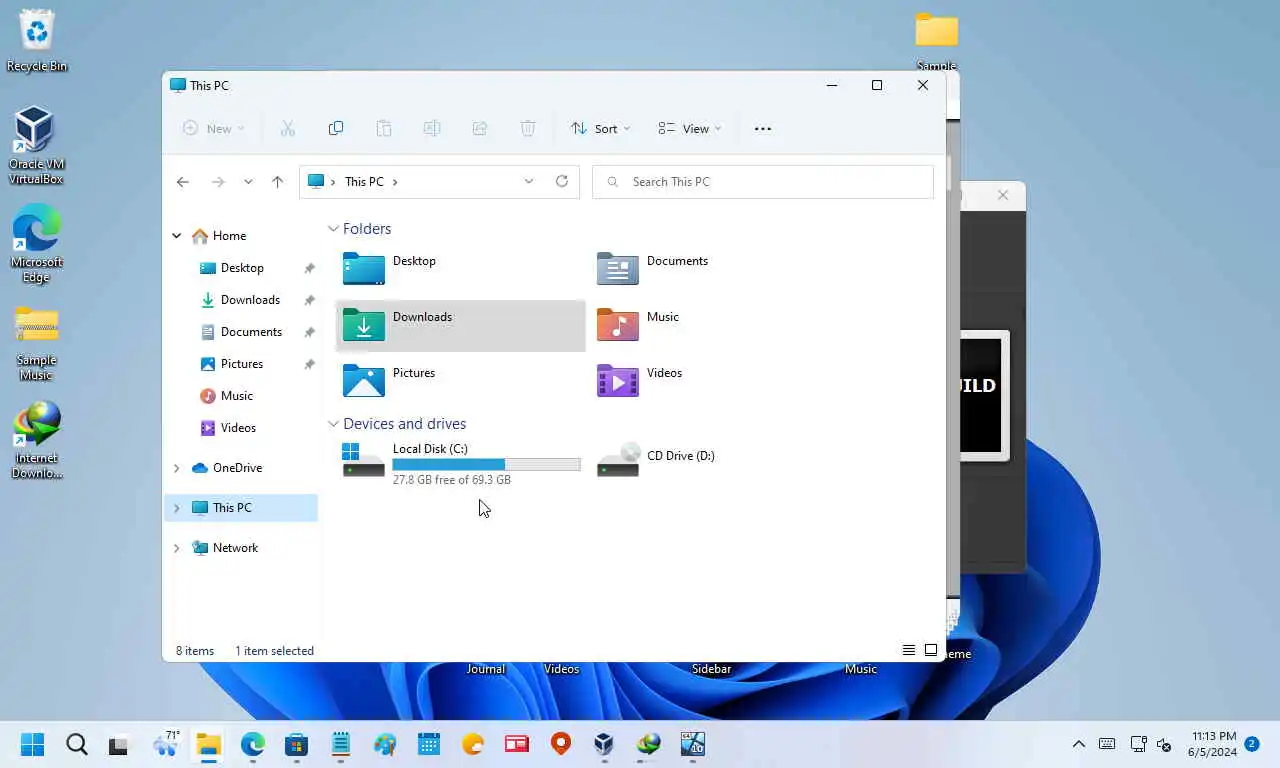Open Desktop in the navigation pane
This screenshot has height=768, width=1280.
[242, 268]
